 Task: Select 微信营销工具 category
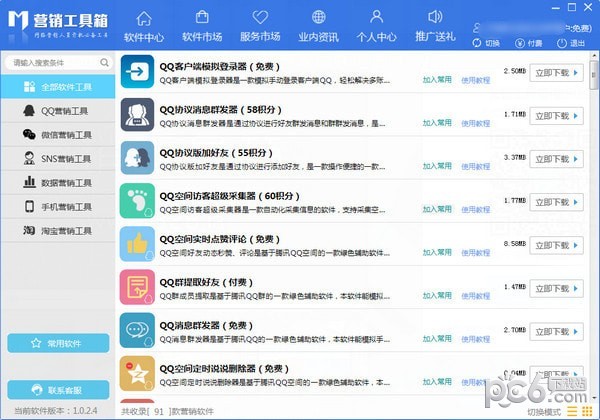tap(58, 135)
